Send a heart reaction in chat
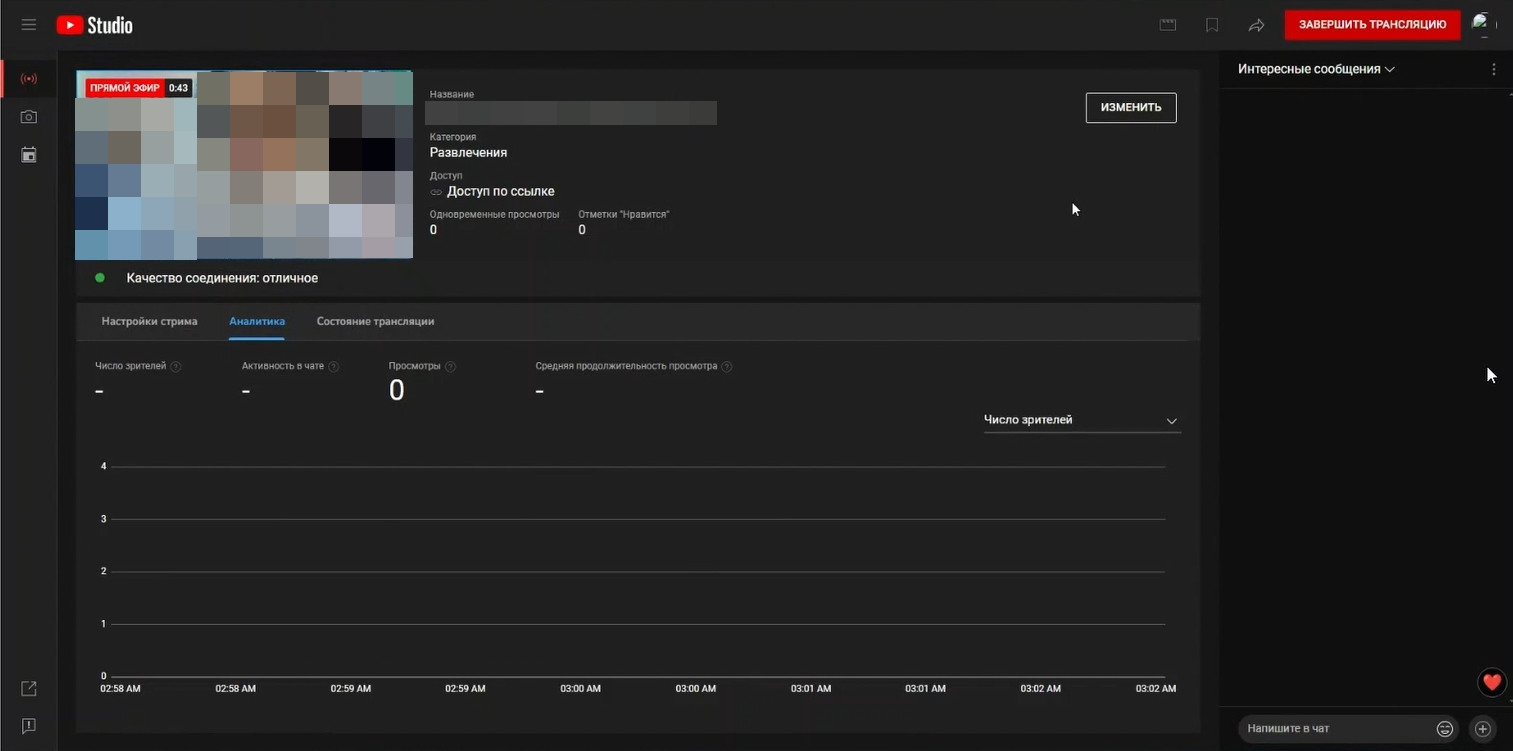The width and height of the screenshot is (1513, 751). click(x=1492, y=682)
